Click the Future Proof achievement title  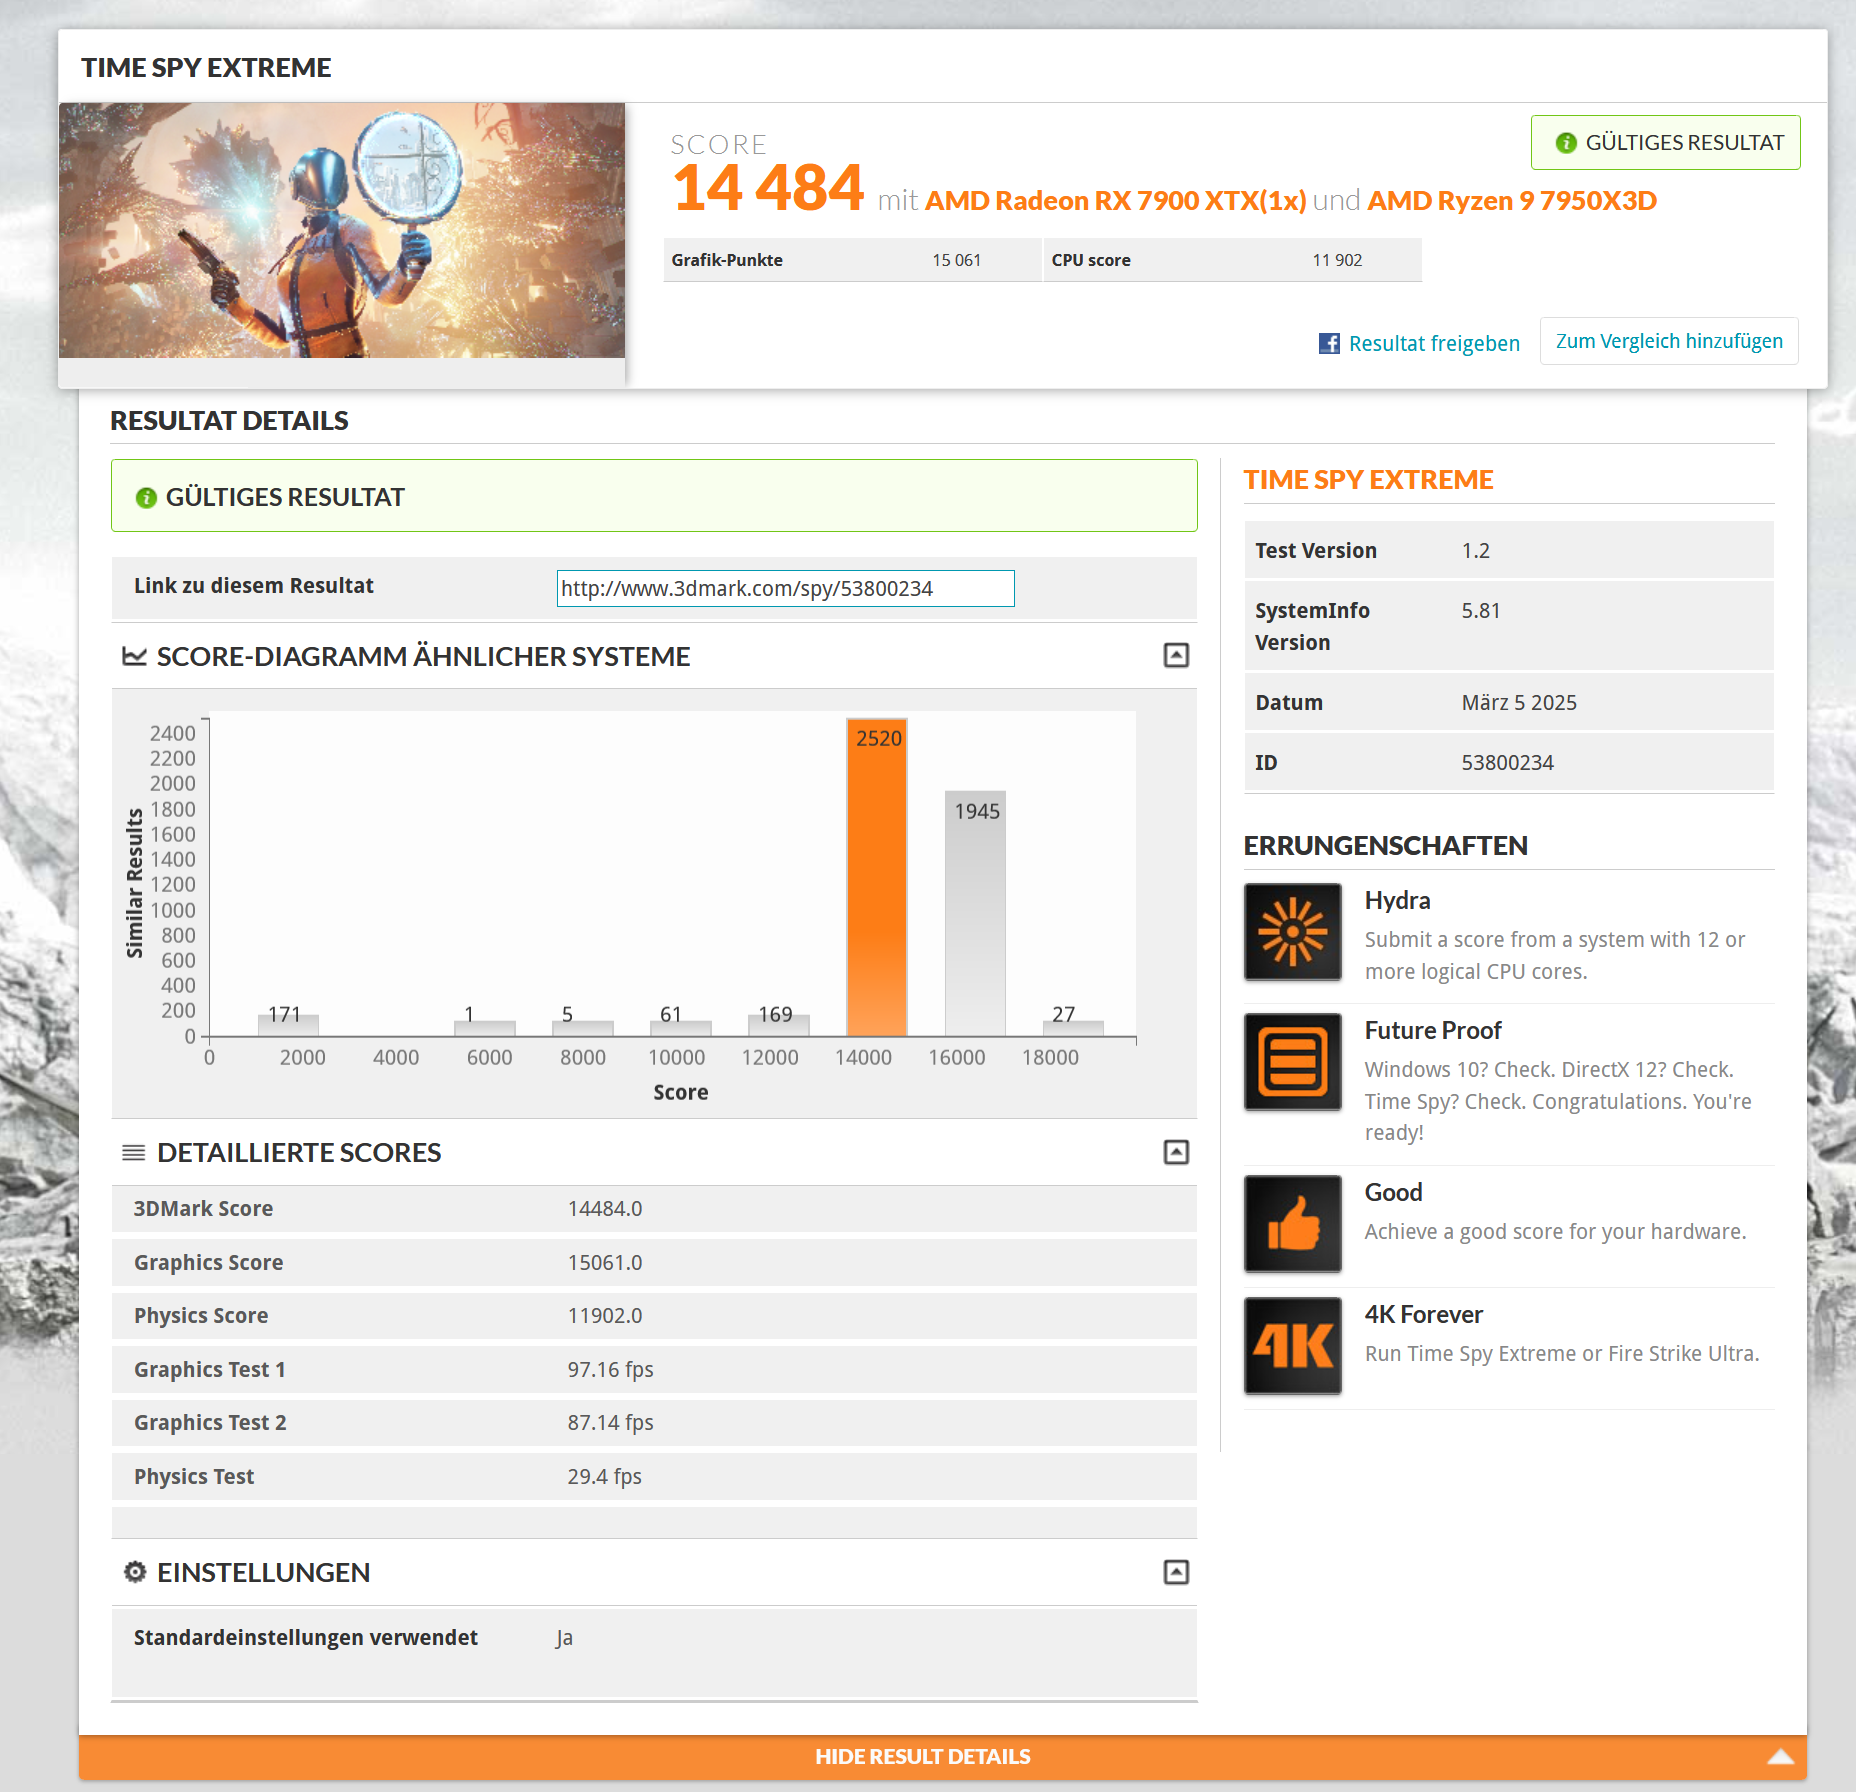(1433, 1031)
